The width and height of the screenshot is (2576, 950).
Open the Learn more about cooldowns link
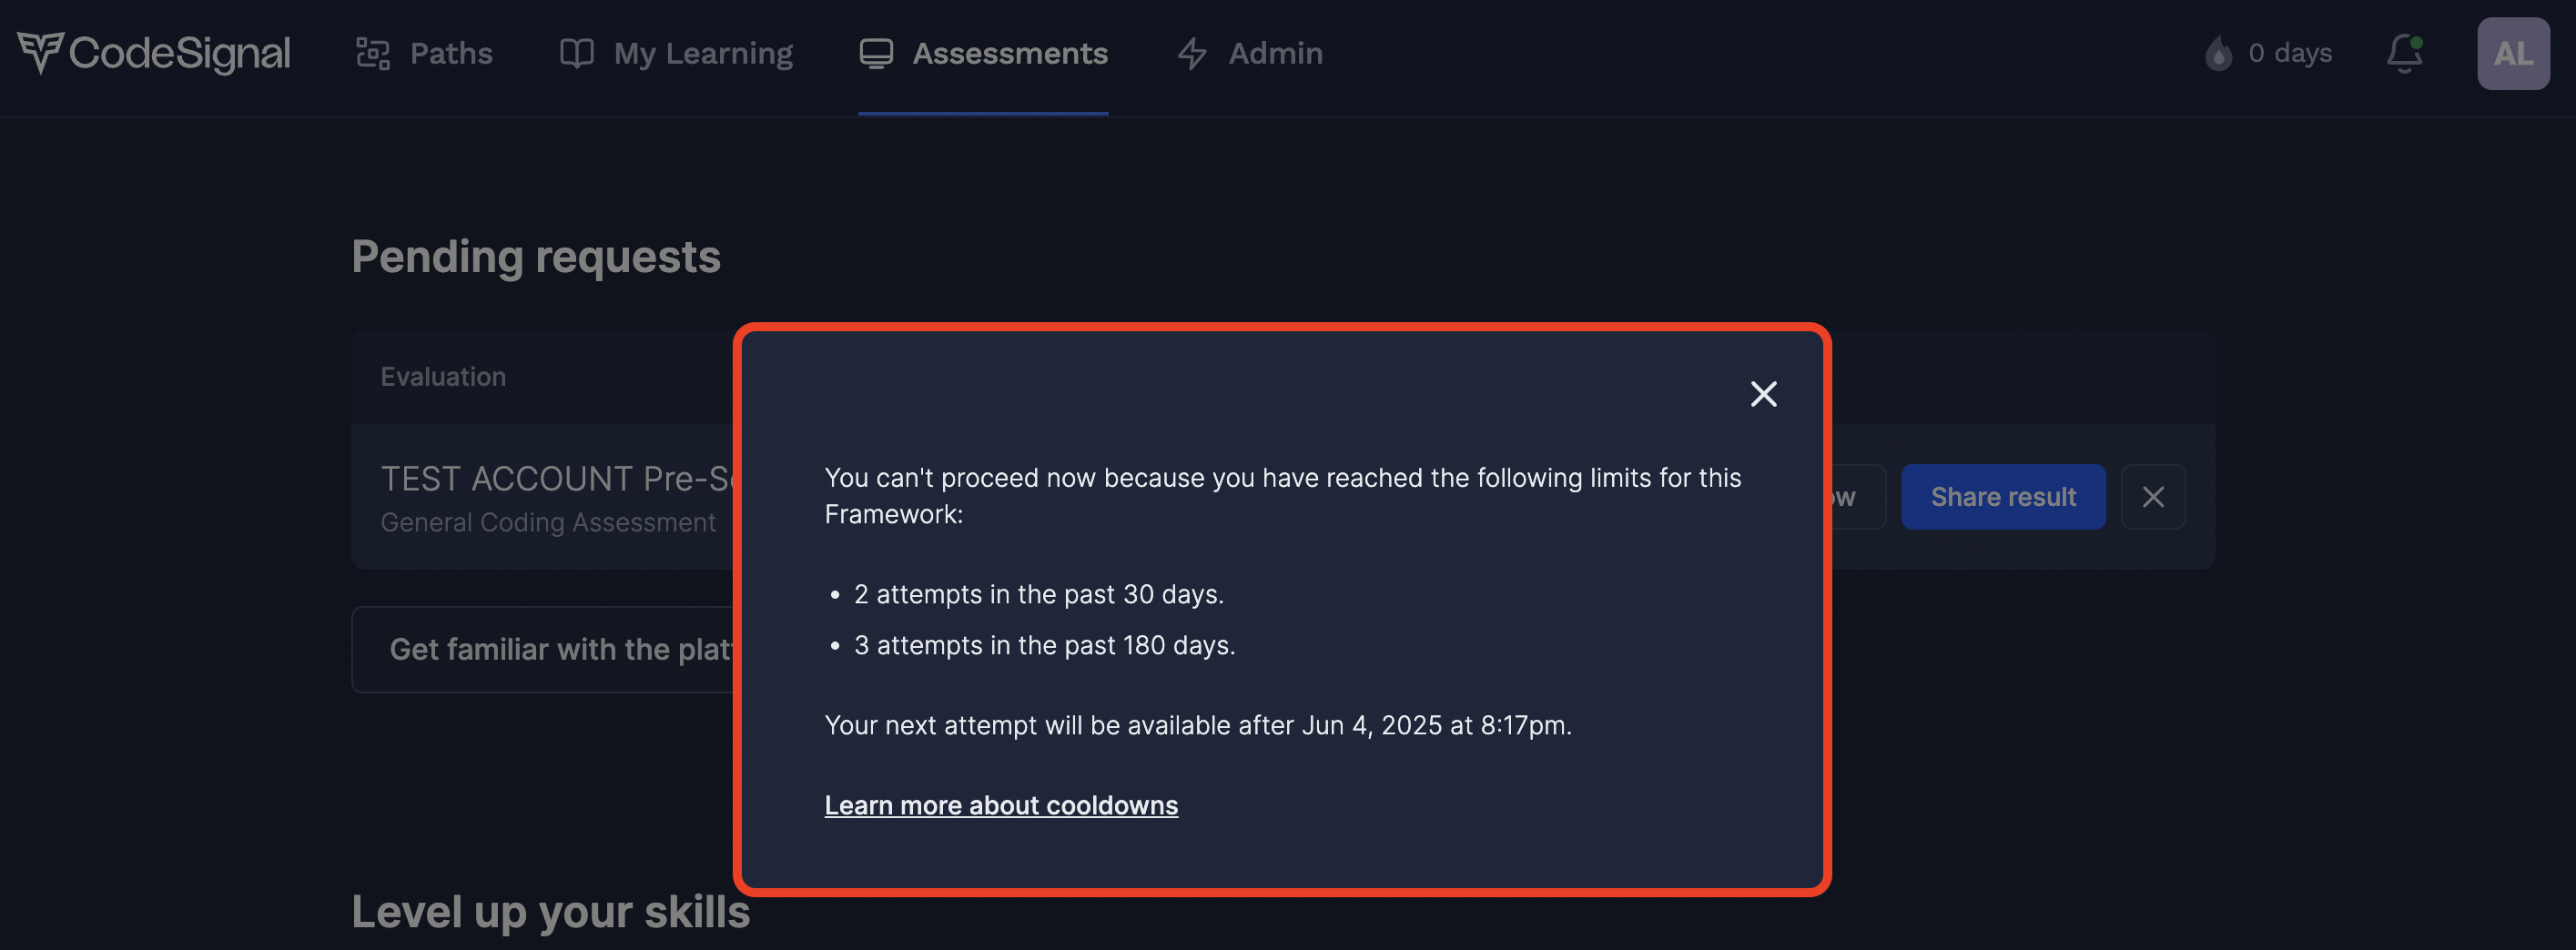[1001, 805]
